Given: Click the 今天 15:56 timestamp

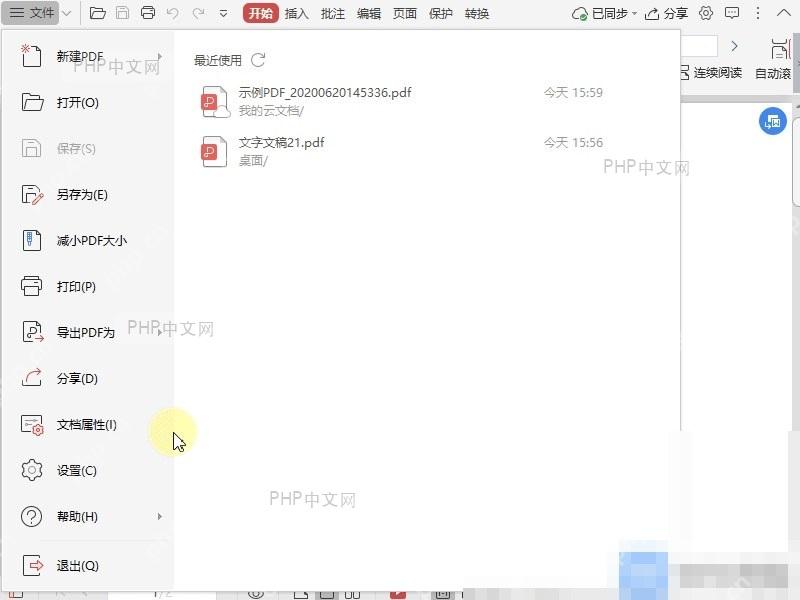Looking at the screenshot, I should click(573, 142).
